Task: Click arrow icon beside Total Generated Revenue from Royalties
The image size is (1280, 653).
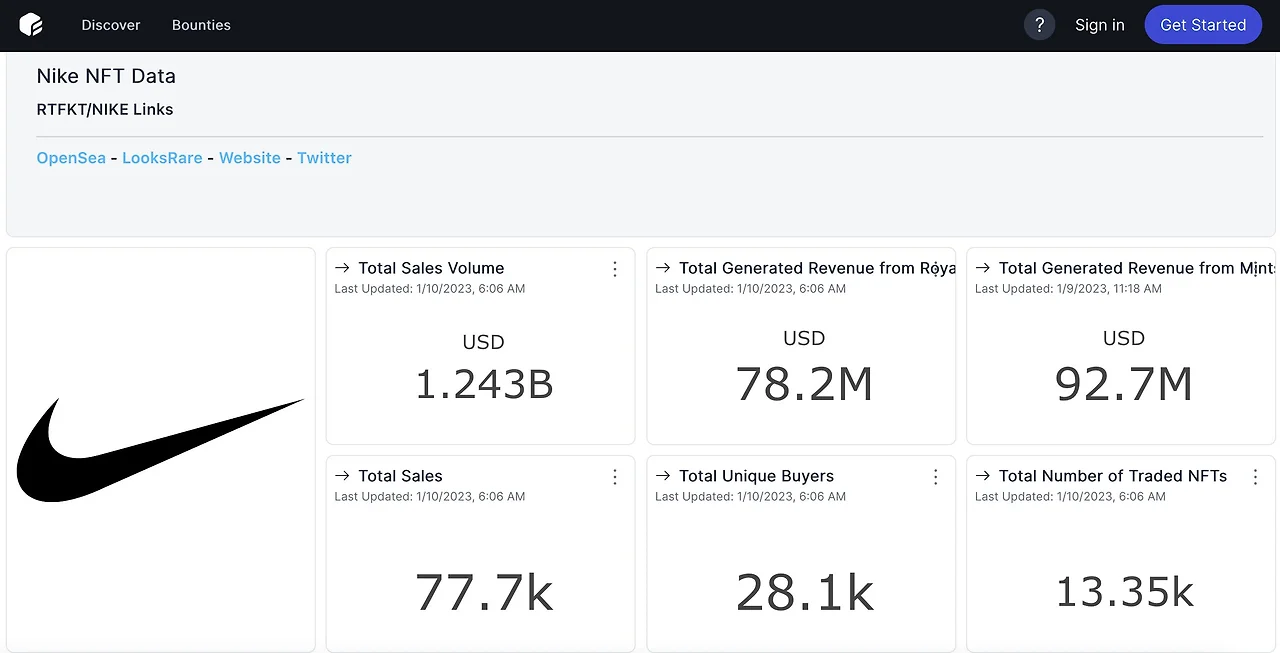Action: (662, 268)
